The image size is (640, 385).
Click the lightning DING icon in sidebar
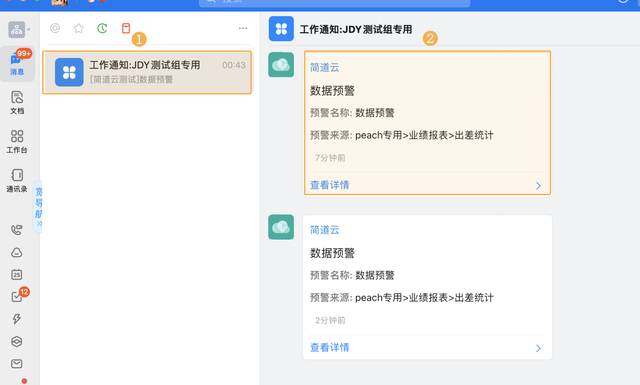(17, 319)
